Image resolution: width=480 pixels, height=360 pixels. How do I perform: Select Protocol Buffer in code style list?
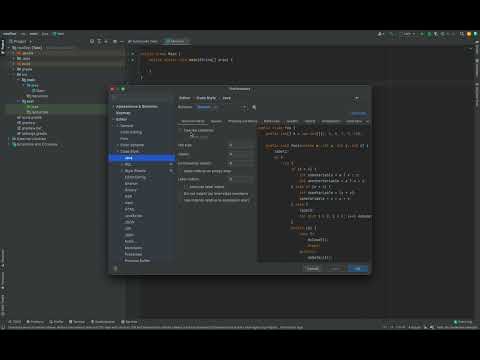click(x=137, y=260)
